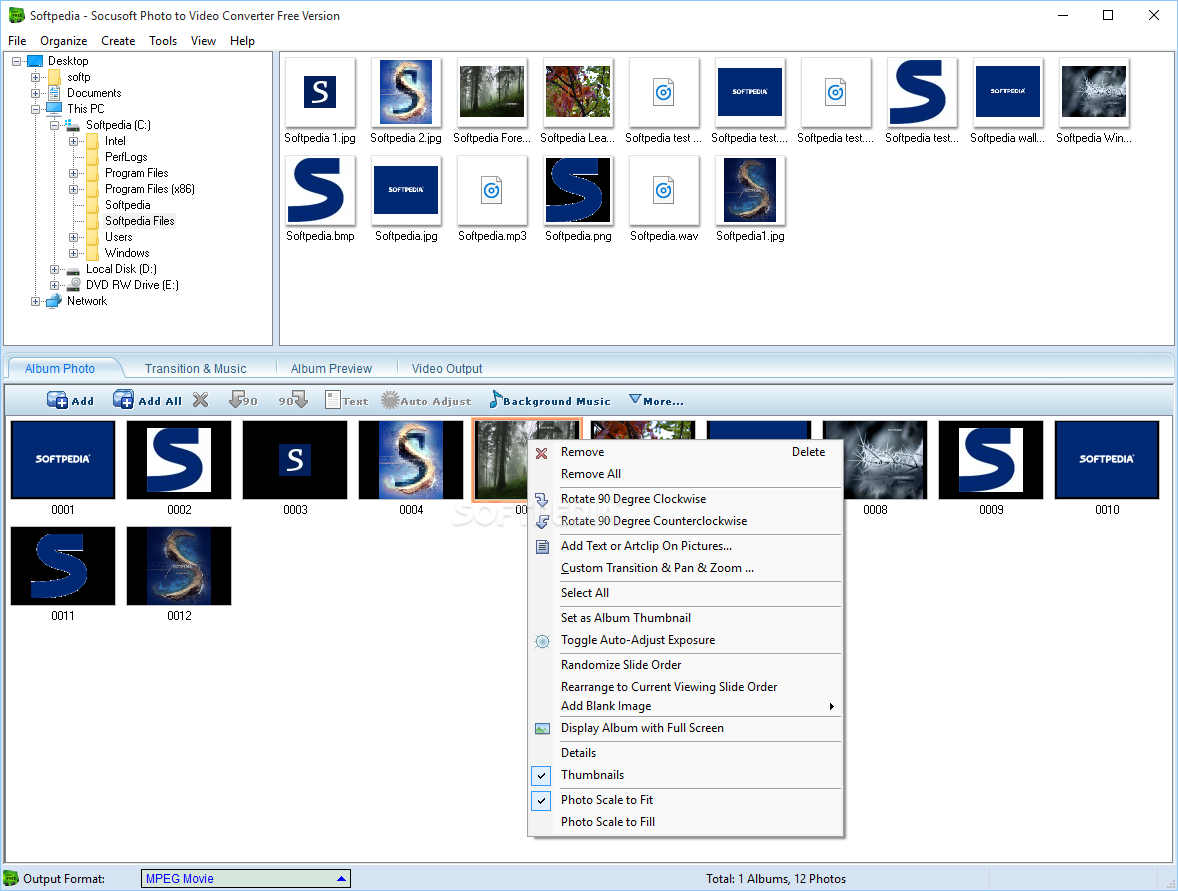The width and height of the screenshot is (1178, 891).
Task: Open the More... toolbar dropdown
Action: click(x=656, y=400)
